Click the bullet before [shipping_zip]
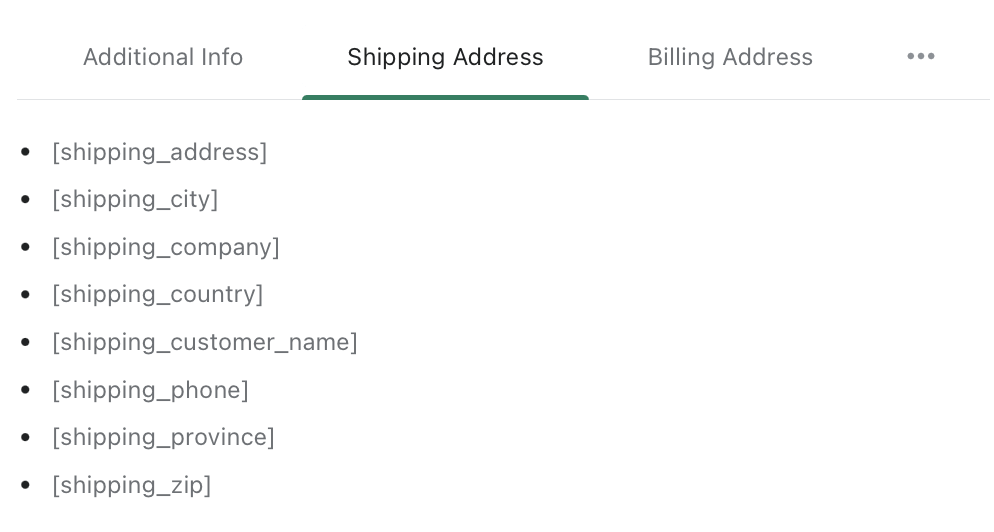994x532 pixels. point(26,485)
